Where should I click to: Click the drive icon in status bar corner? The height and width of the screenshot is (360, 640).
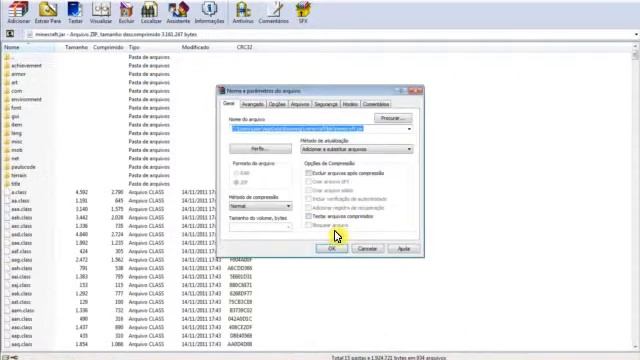tap(6, 357)
